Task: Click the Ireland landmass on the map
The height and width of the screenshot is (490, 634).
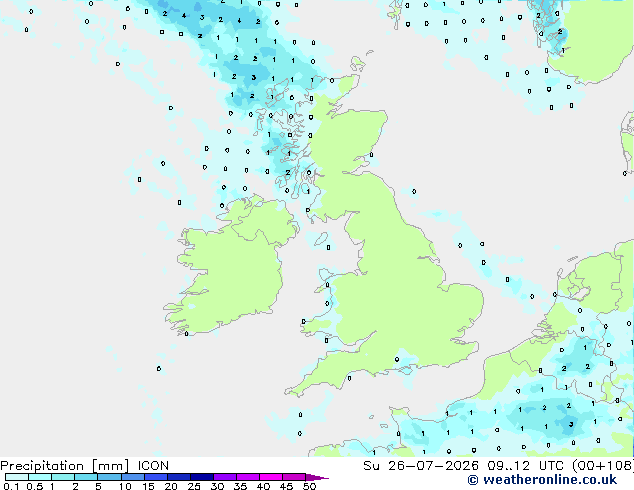Action: tap(230, 271)
